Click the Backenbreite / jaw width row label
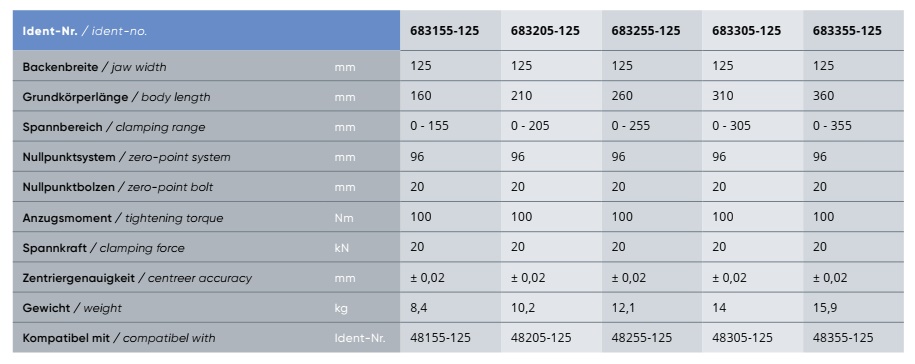The image size is (915, 364). coord(95,67)
